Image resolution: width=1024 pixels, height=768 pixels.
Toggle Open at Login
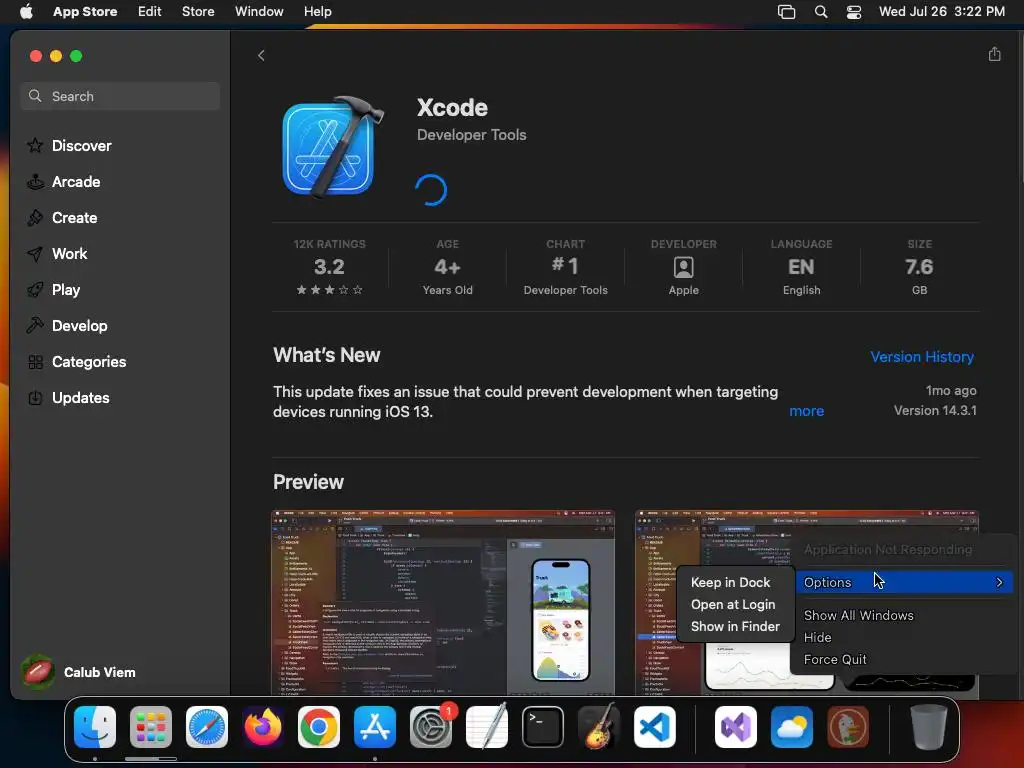click(x=733, y=605)
